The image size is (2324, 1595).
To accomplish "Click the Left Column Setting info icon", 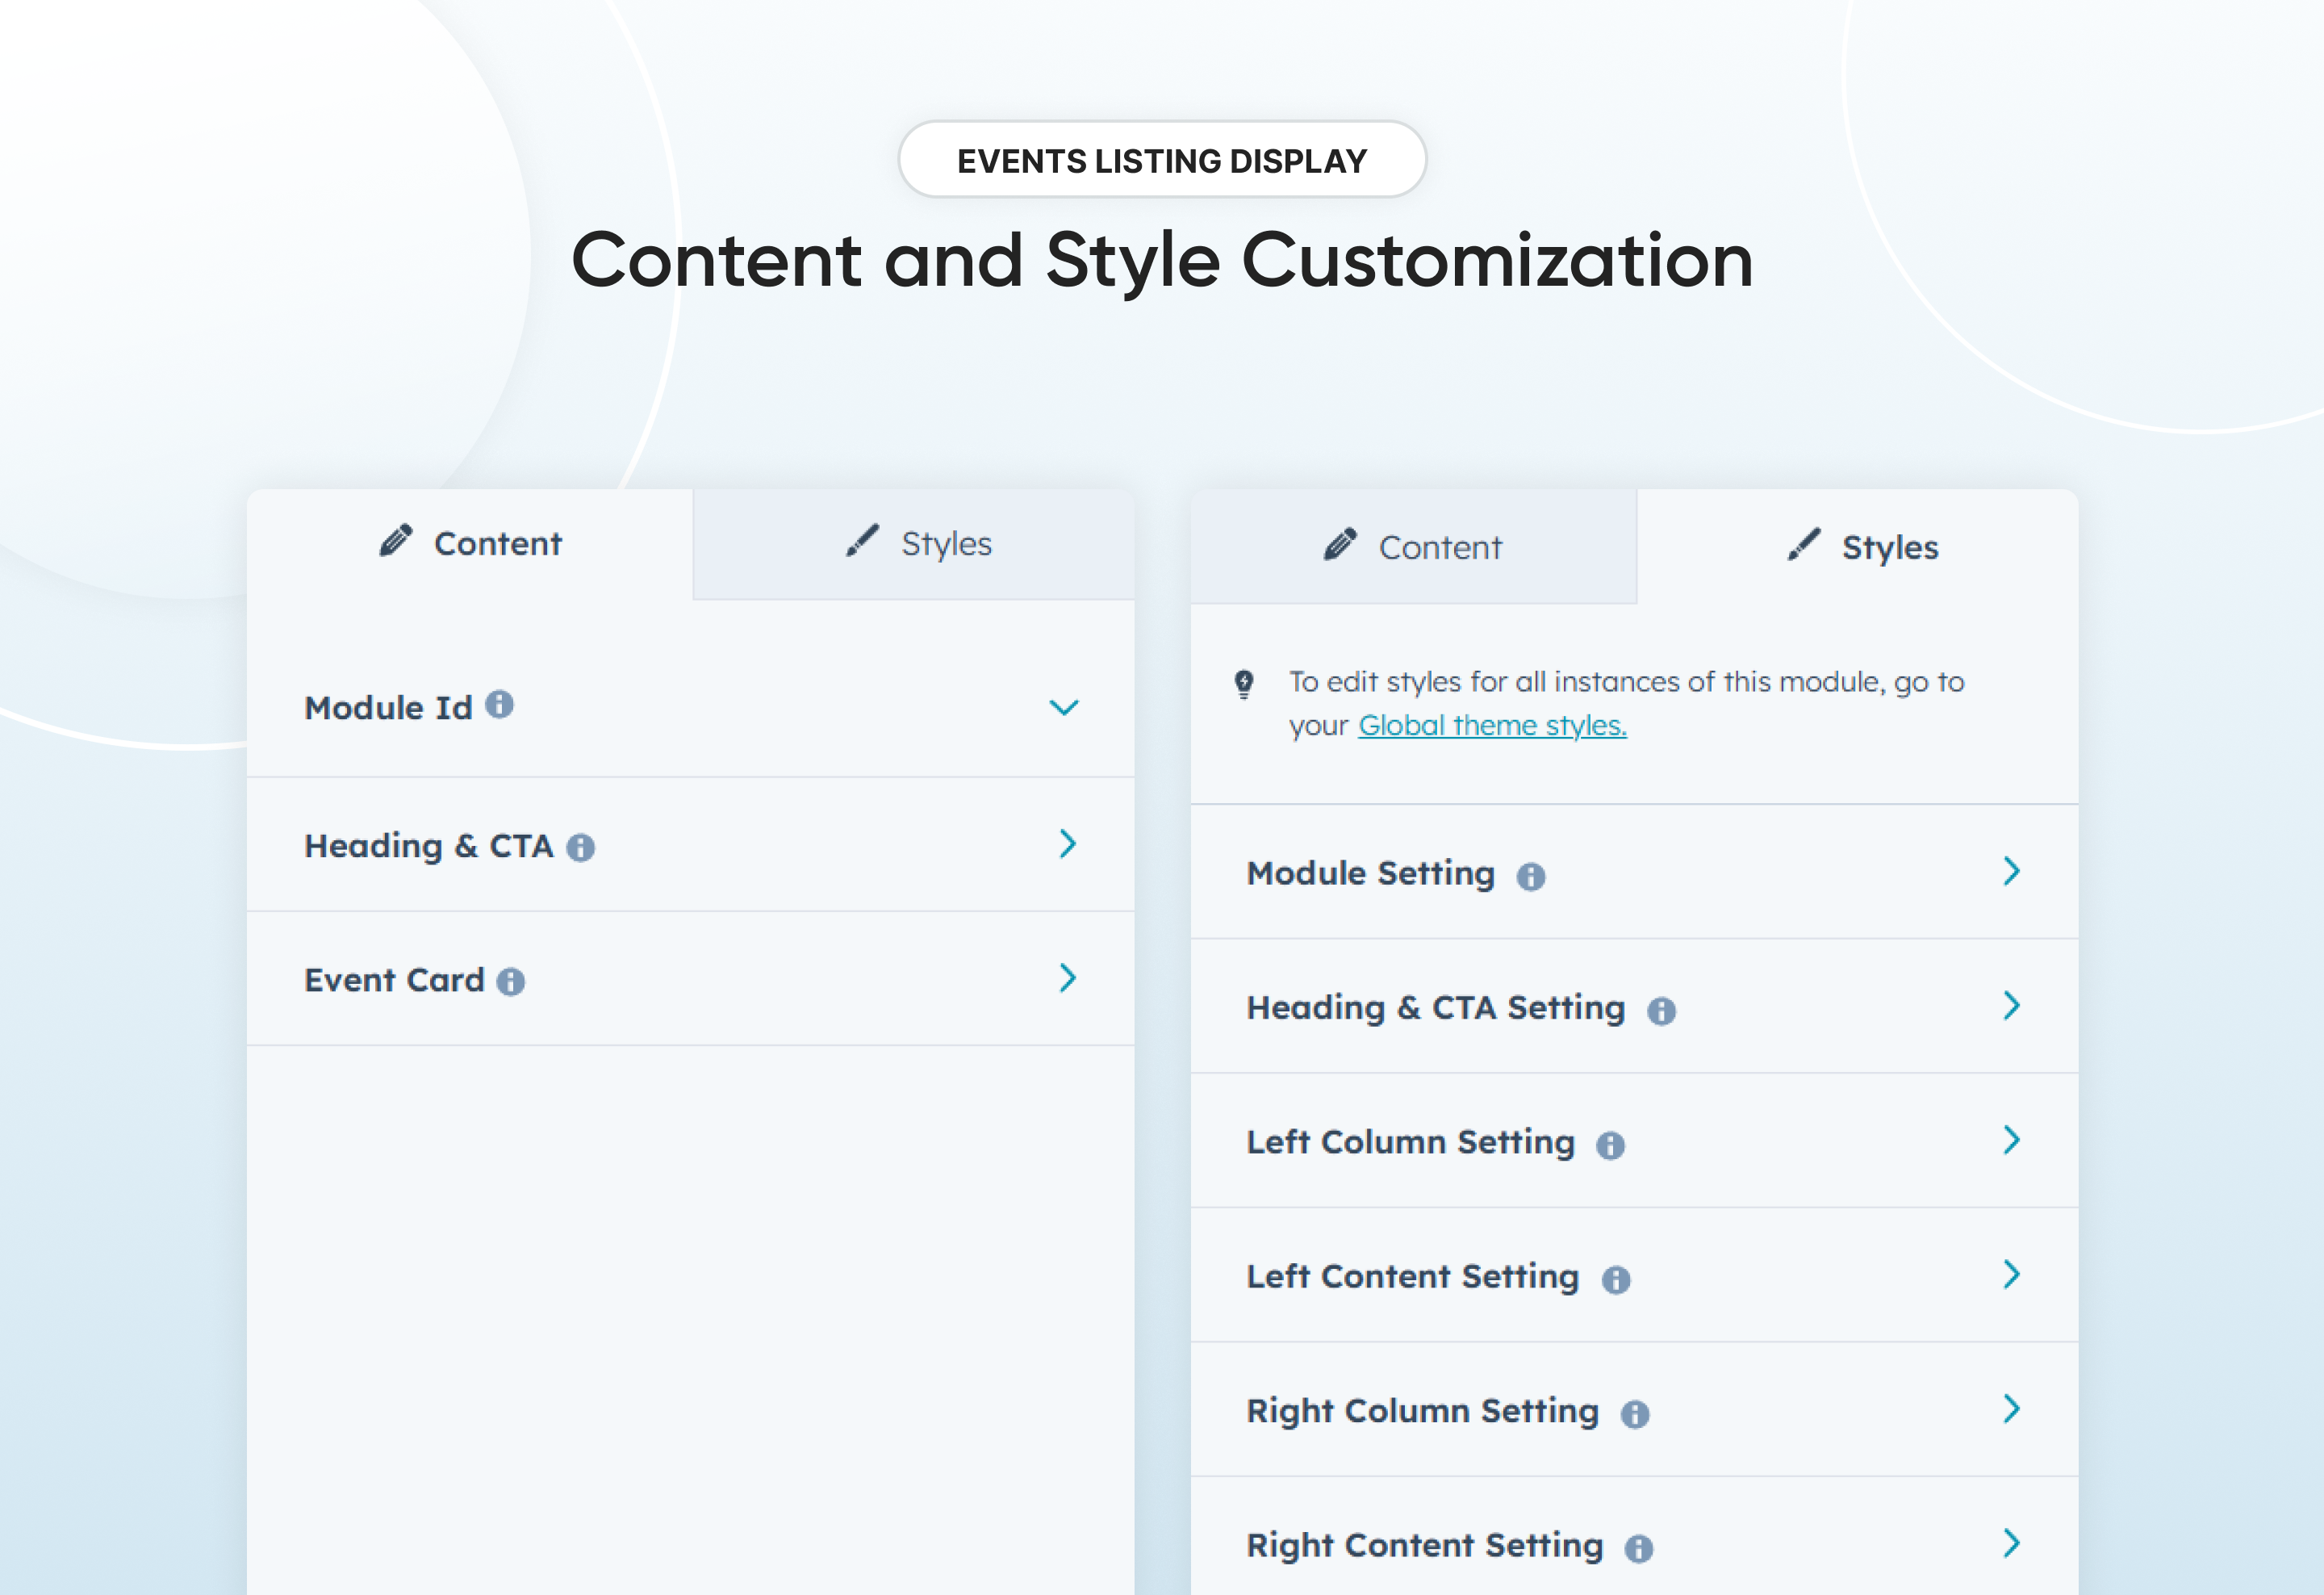I will pos(1611,1145).
